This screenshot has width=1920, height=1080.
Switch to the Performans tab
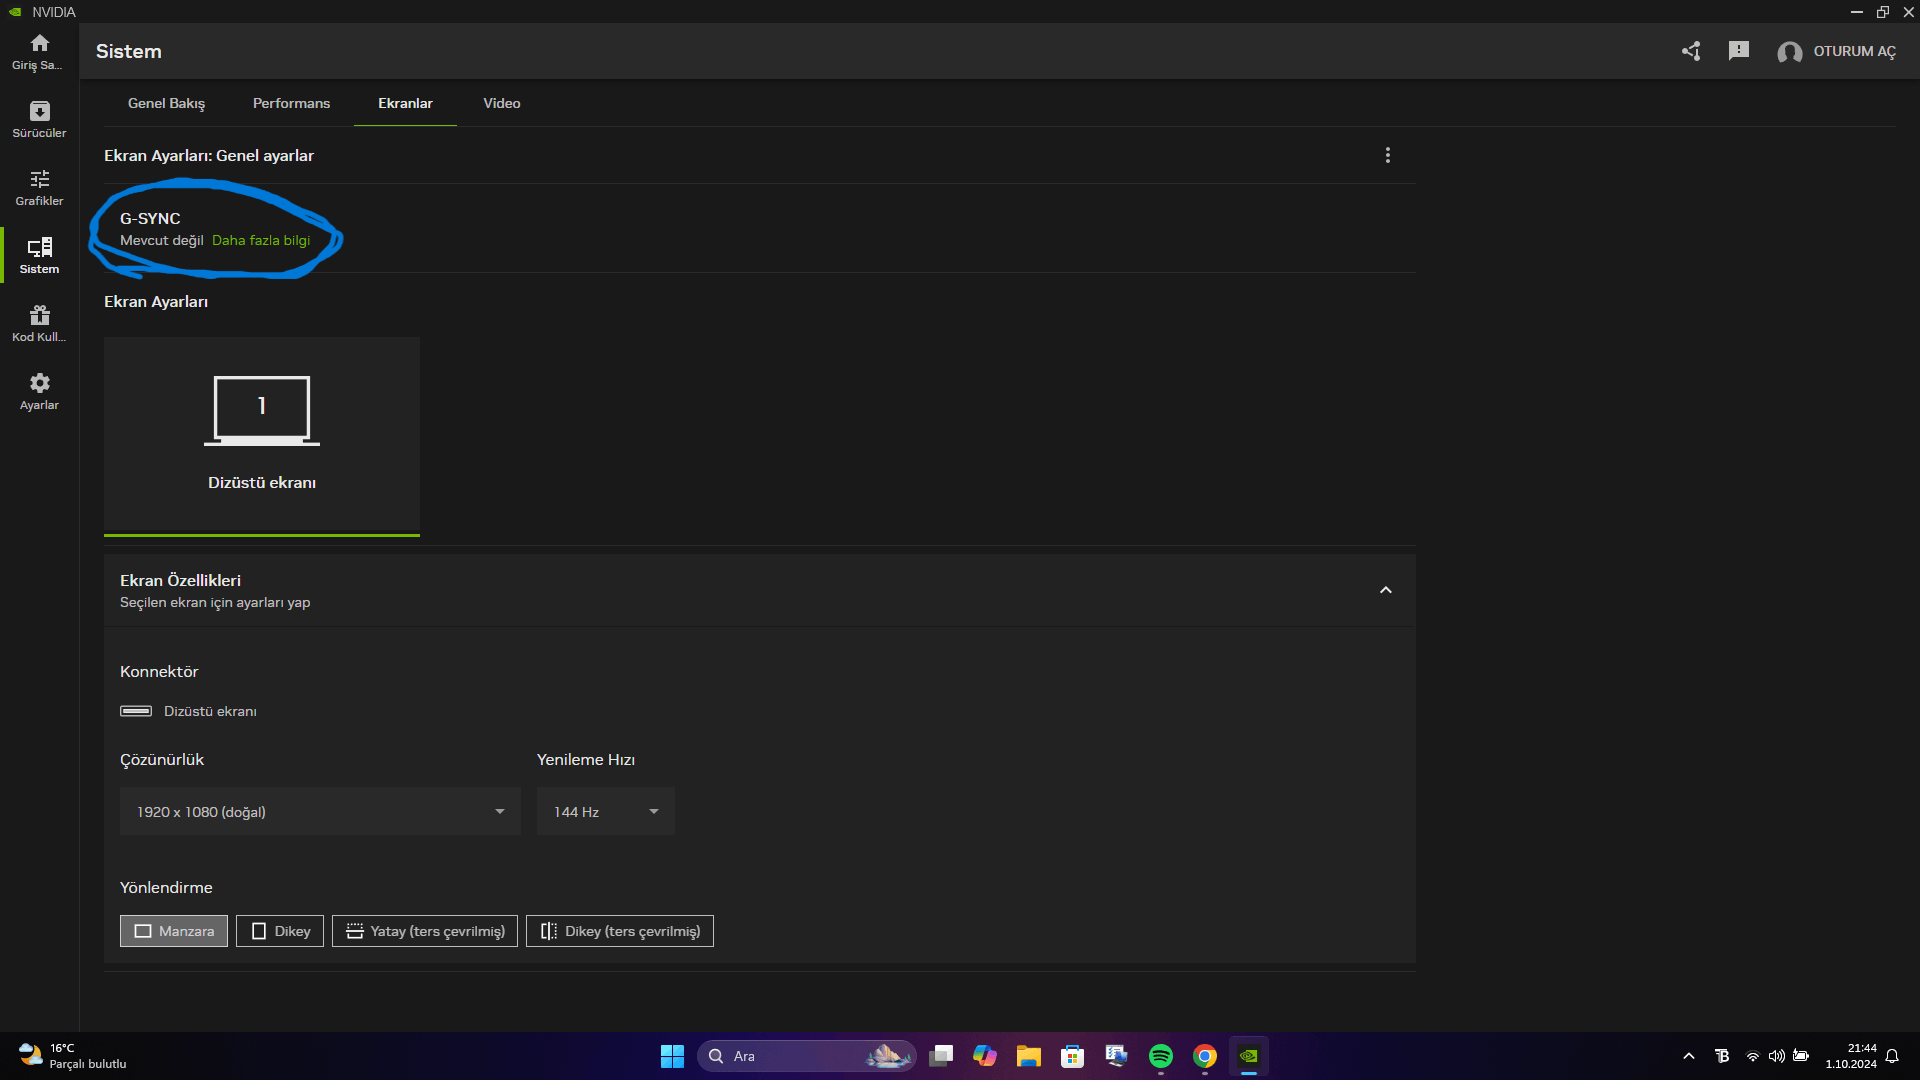point(291,103)
